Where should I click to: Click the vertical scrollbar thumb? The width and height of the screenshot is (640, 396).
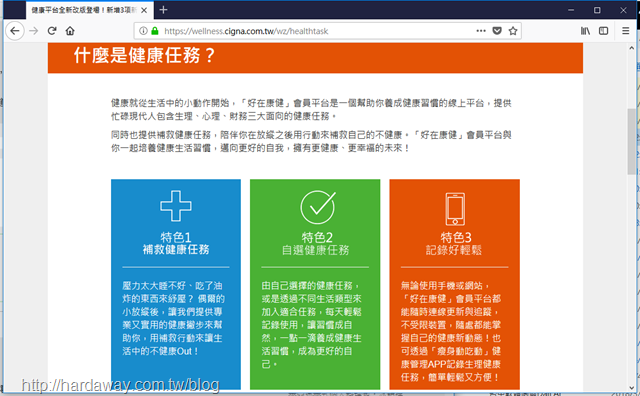631,142
